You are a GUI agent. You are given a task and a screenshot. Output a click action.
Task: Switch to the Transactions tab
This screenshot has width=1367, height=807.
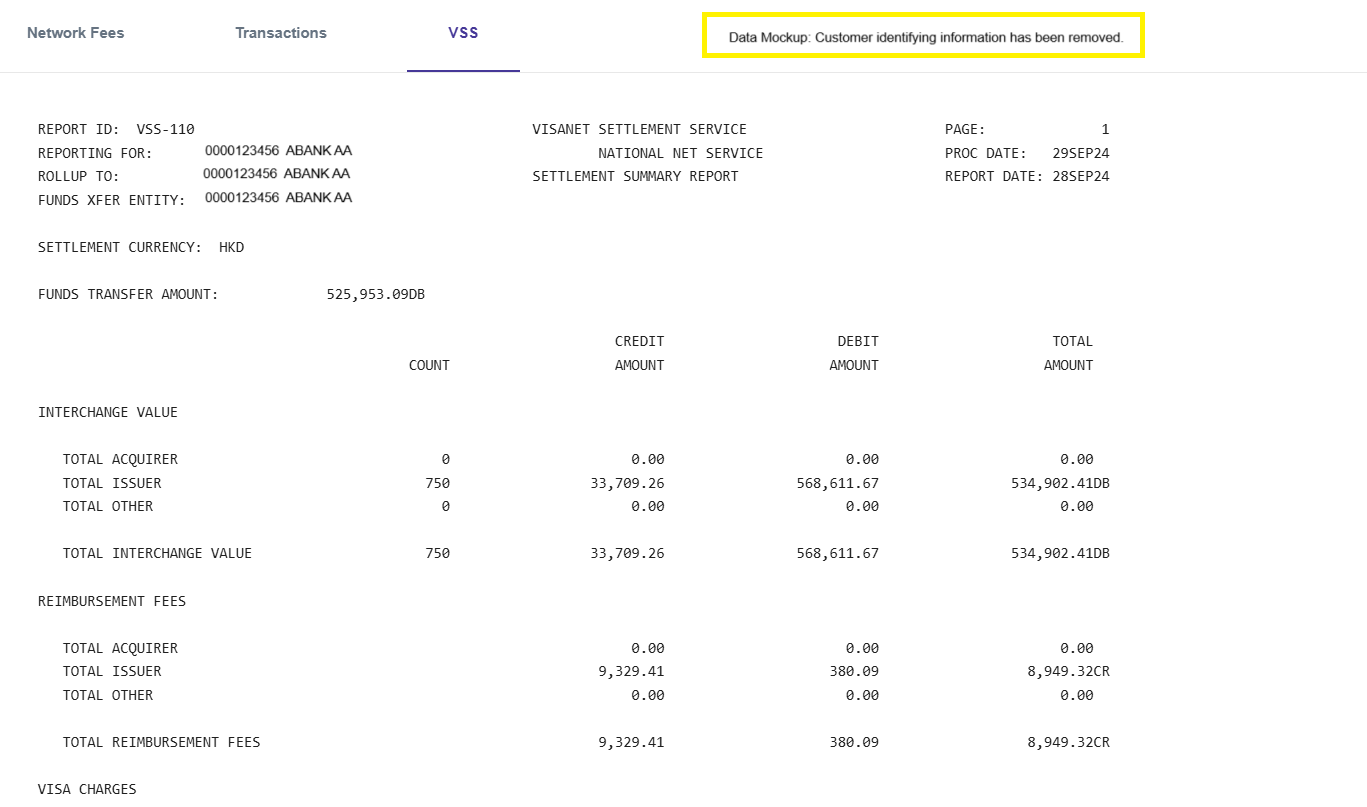pyautogui.click(x=281, y=33)
